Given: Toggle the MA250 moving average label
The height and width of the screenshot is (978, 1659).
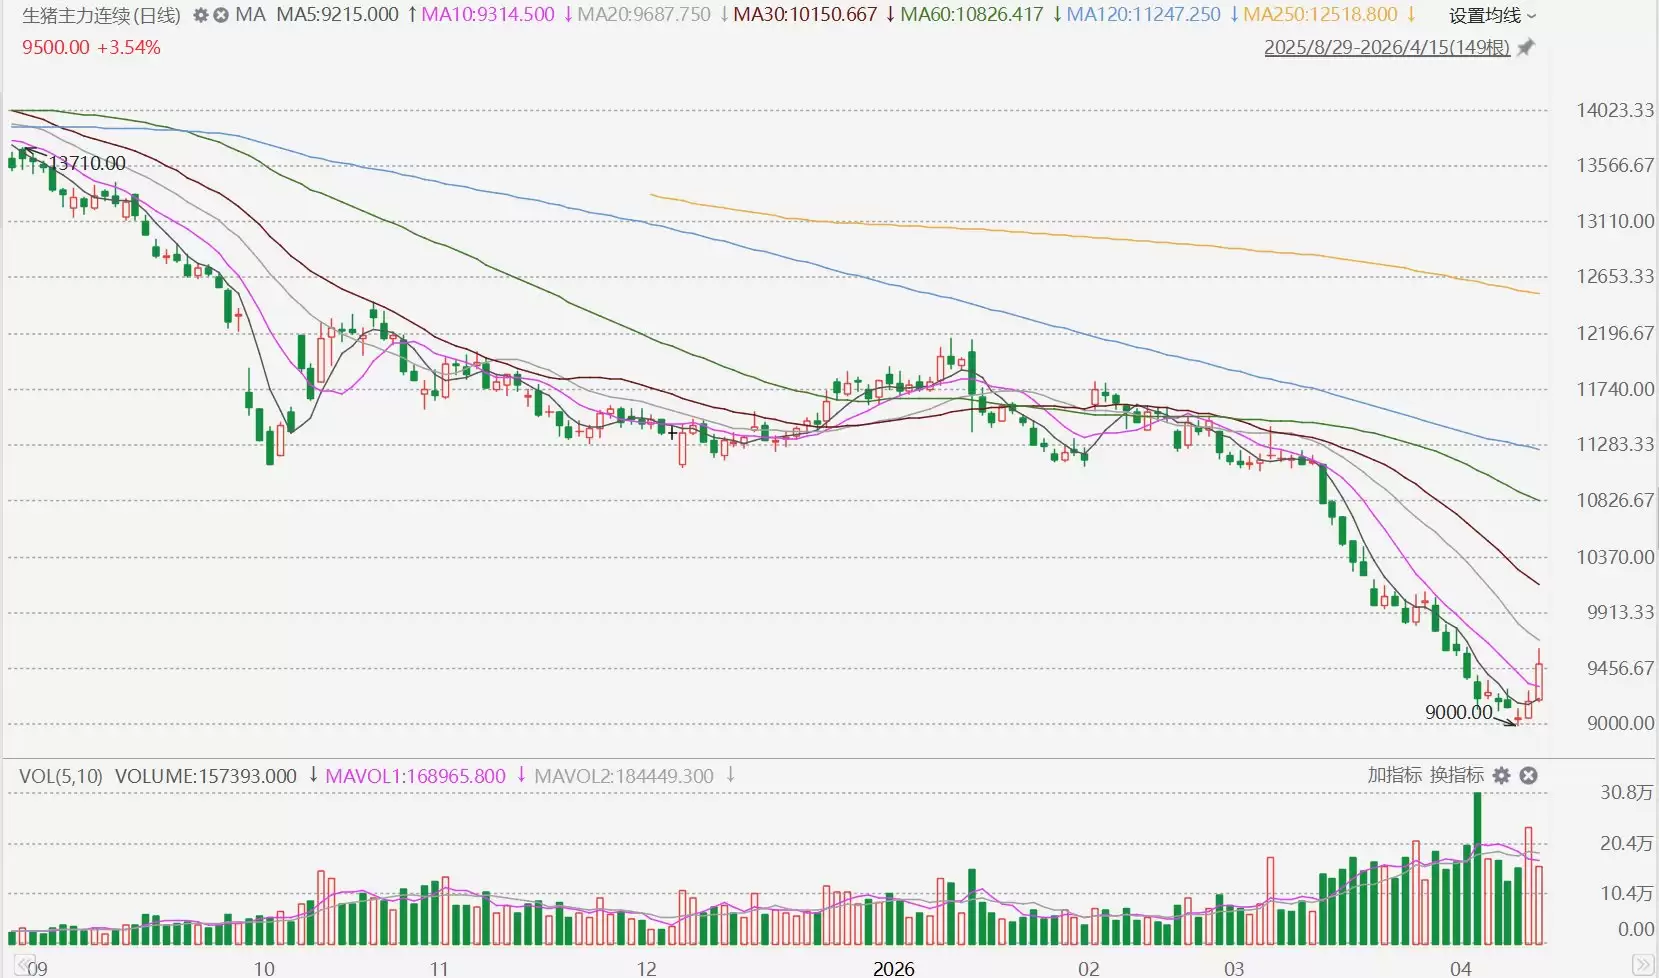Looking at the screenshot, I should 1320,15.
